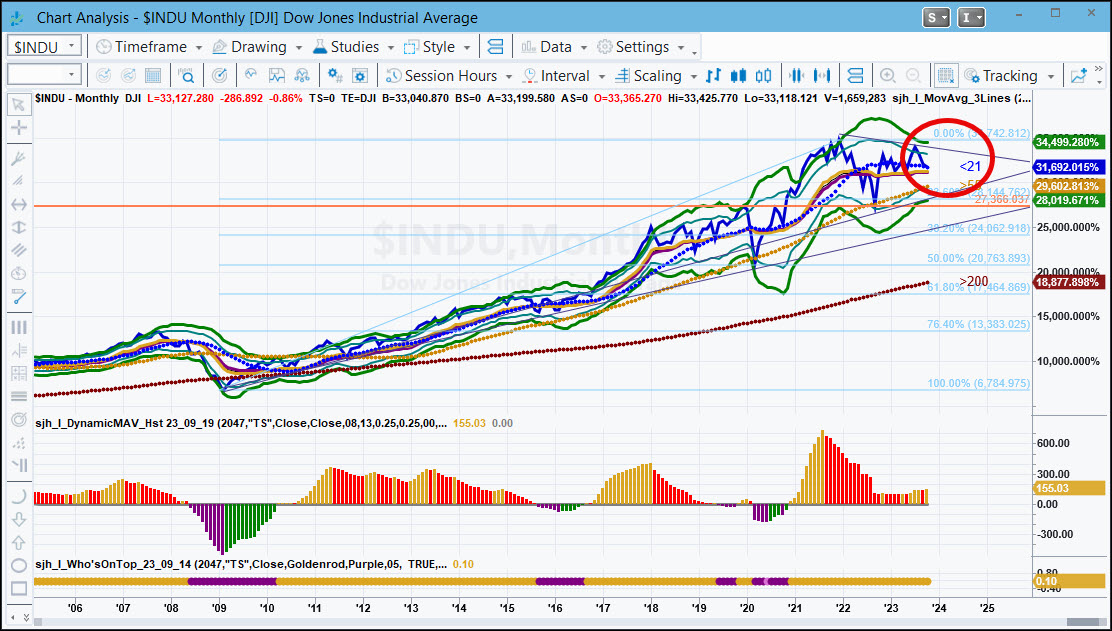Click the compress bar spacing icon
Viewport: 1112px width, 631px height.
(x=796, y=75)
